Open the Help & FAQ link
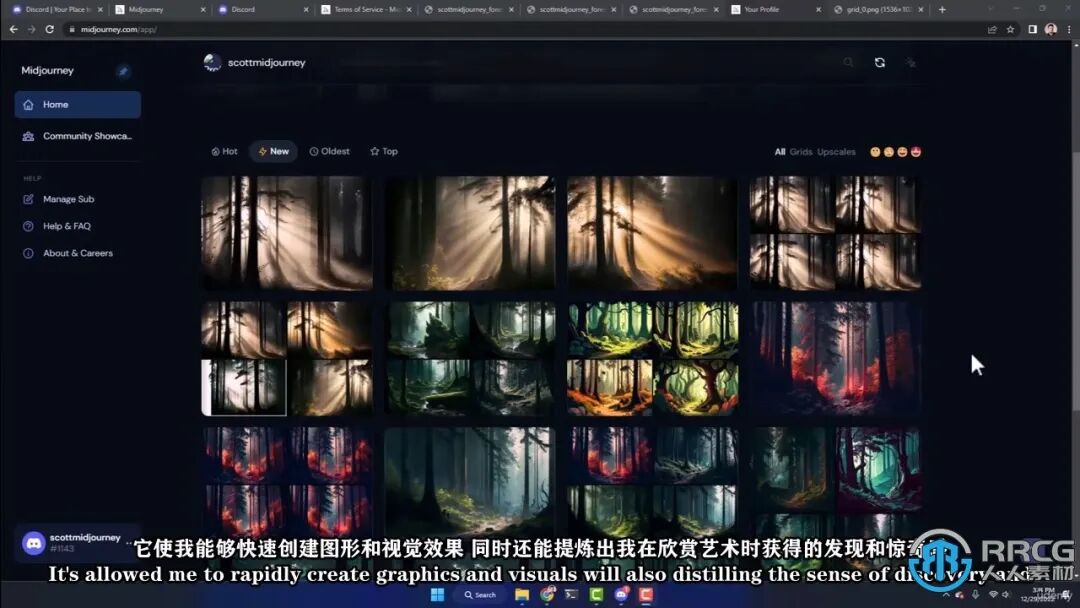 (67, 226)
